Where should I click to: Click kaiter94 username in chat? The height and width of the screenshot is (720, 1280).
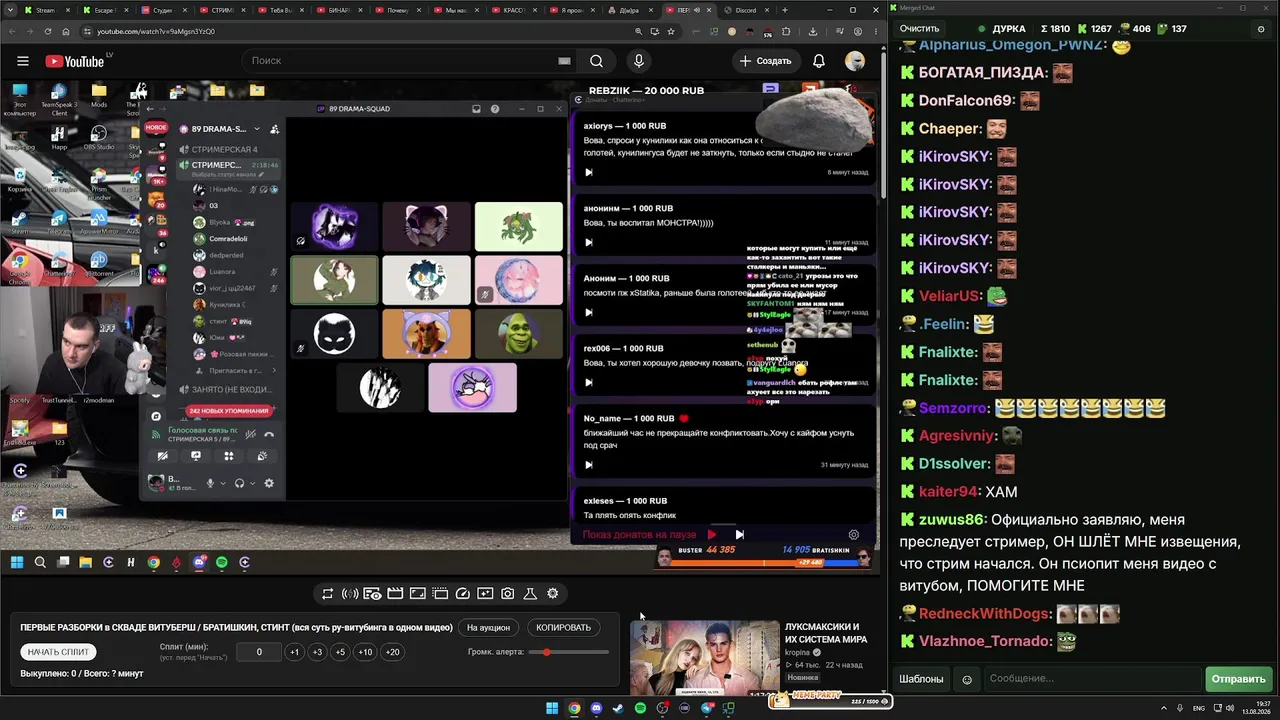click(948, 492)
